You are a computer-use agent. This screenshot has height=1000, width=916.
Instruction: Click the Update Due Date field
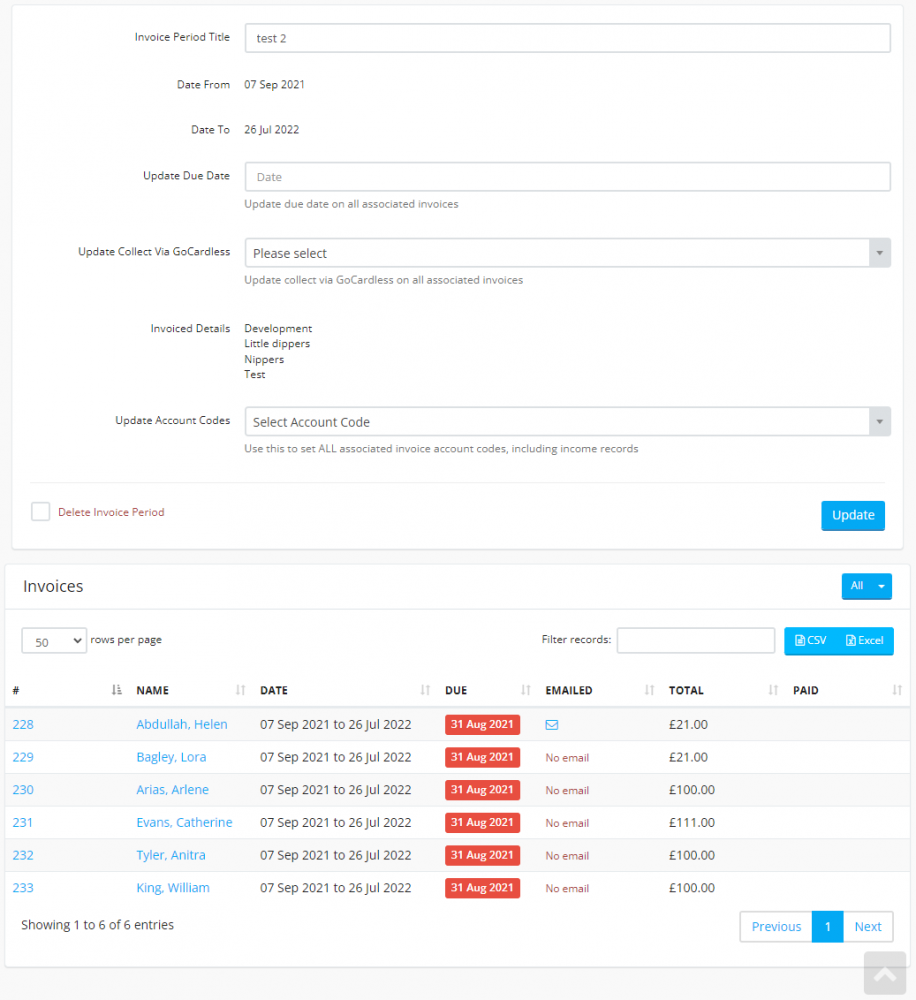click(566, 176)
